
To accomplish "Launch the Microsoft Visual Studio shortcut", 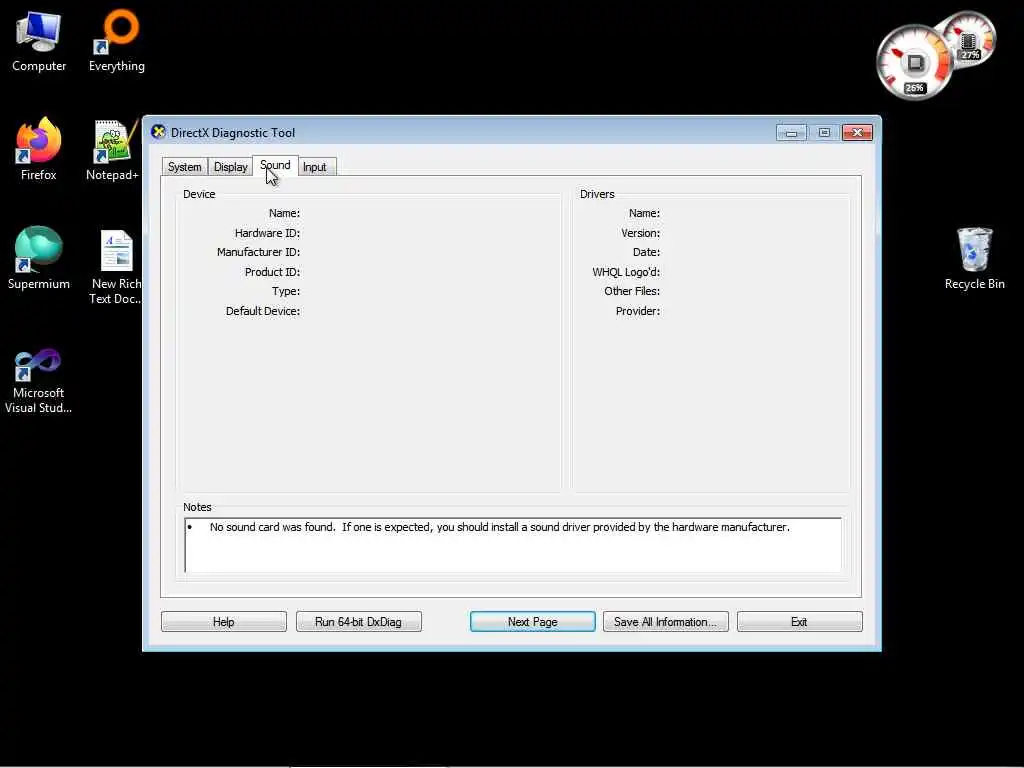I will coord(39,381).
